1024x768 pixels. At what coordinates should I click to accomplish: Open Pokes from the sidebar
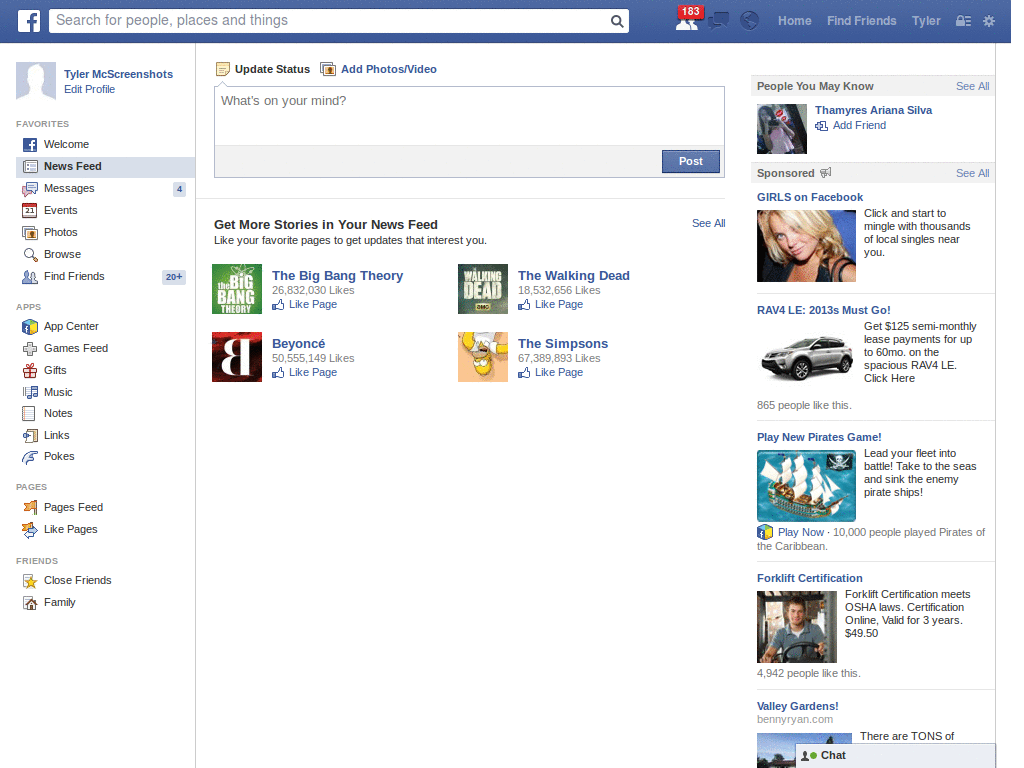[58, 457]
